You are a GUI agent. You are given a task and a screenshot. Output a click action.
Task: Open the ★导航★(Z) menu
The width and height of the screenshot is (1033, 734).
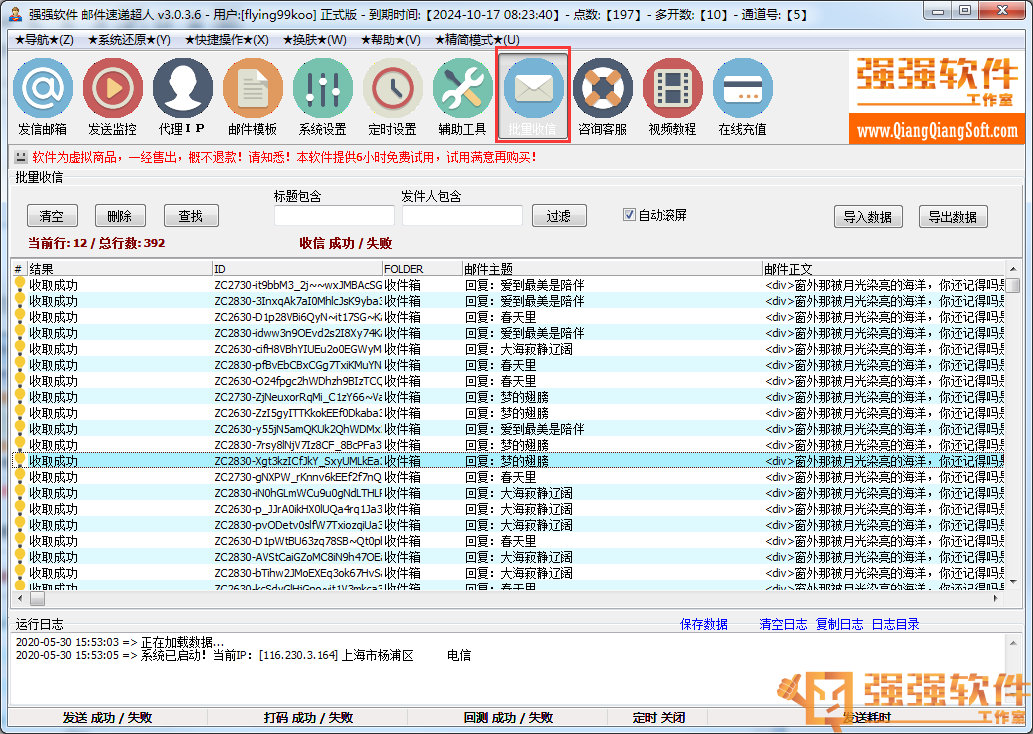[x=44, y=40]
